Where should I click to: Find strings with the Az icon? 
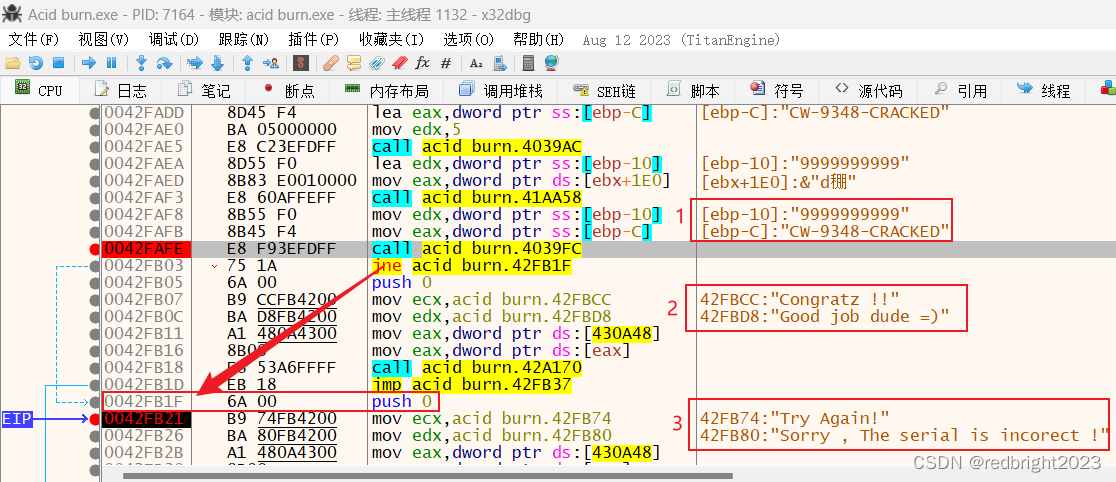coord(476,63)
